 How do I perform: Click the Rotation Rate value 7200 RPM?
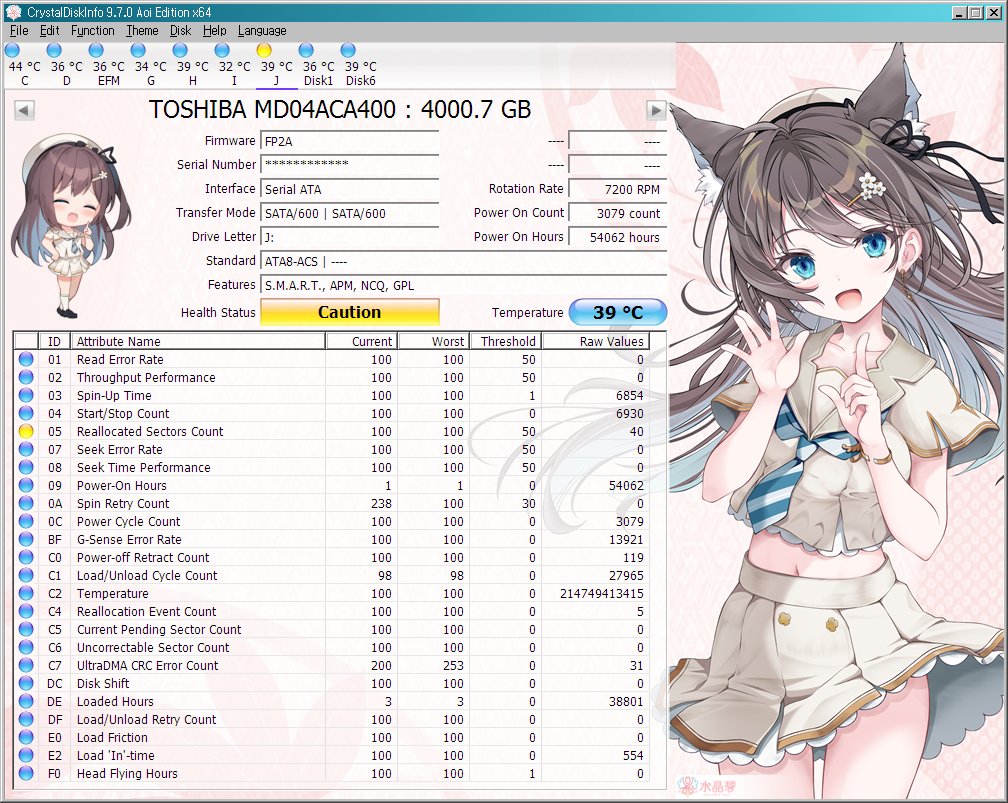pyautogui.click(x=618, y=189)
